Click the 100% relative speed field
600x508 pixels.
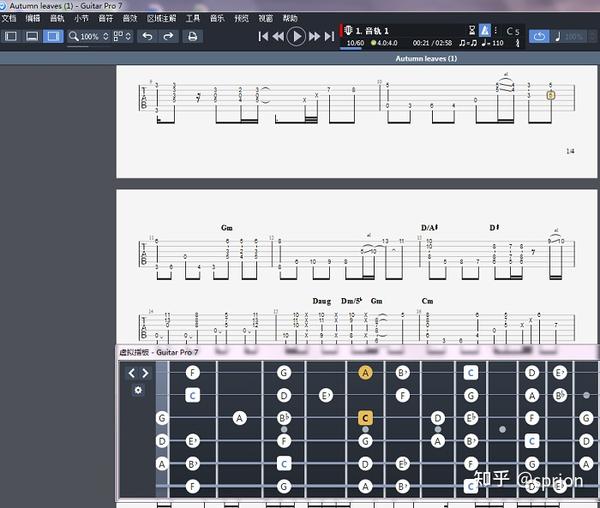coord(574,37)
